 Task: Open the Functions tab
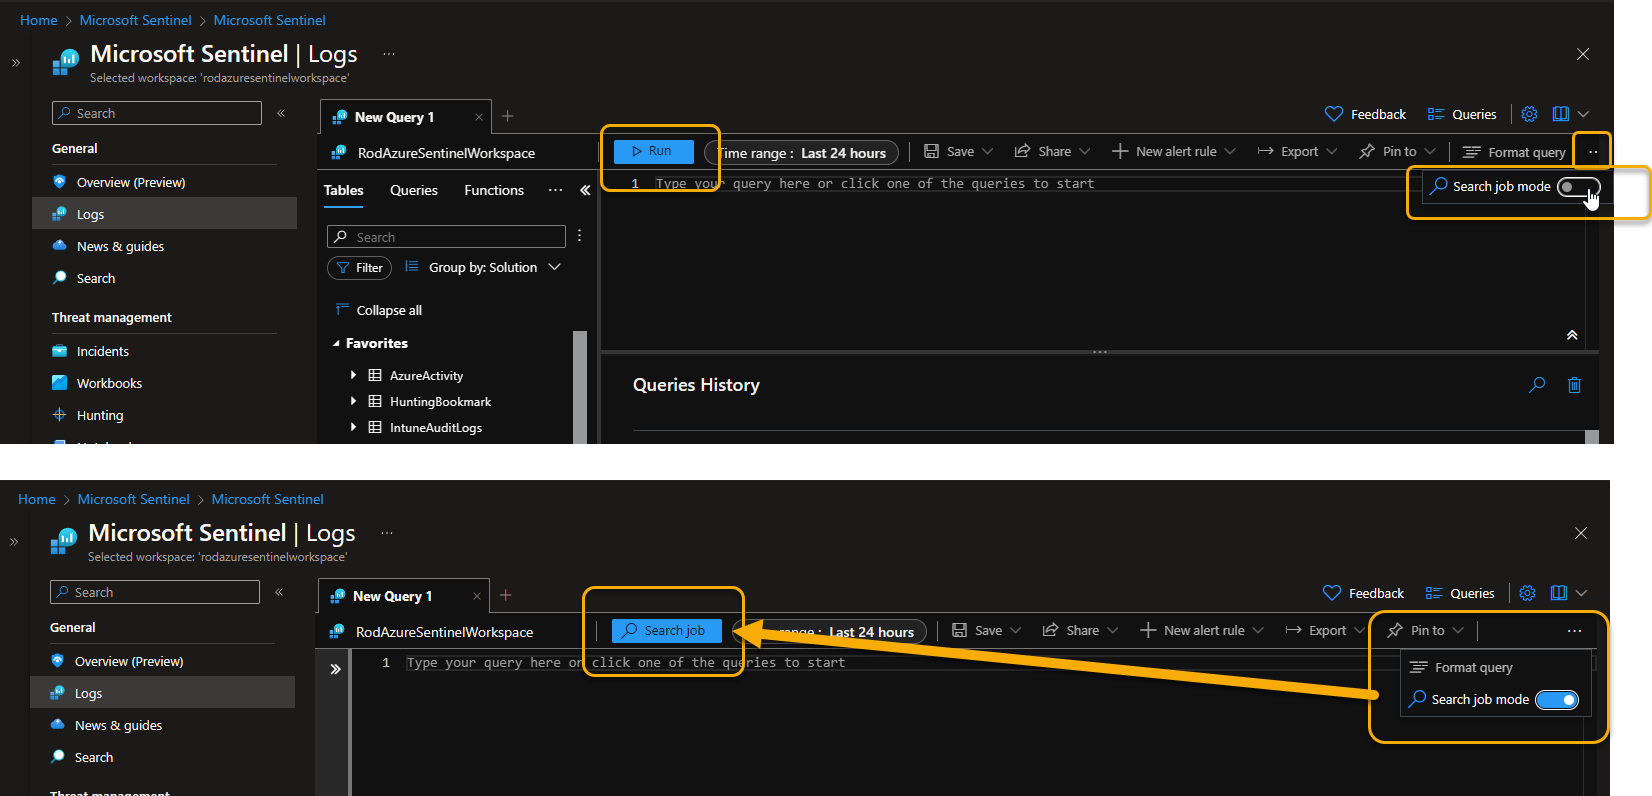494,190
